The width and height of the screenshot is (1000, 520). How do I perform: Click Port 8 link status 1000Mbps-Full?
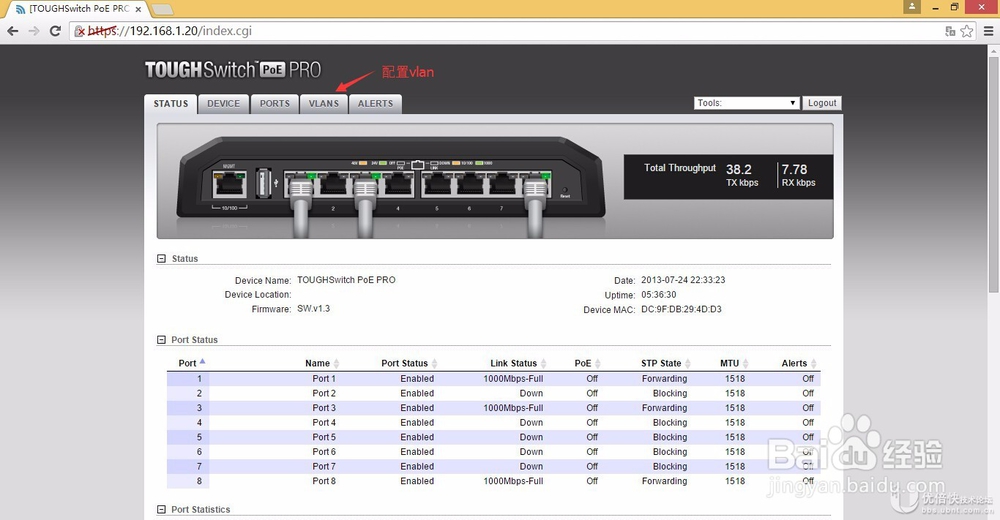click(513, 481)
